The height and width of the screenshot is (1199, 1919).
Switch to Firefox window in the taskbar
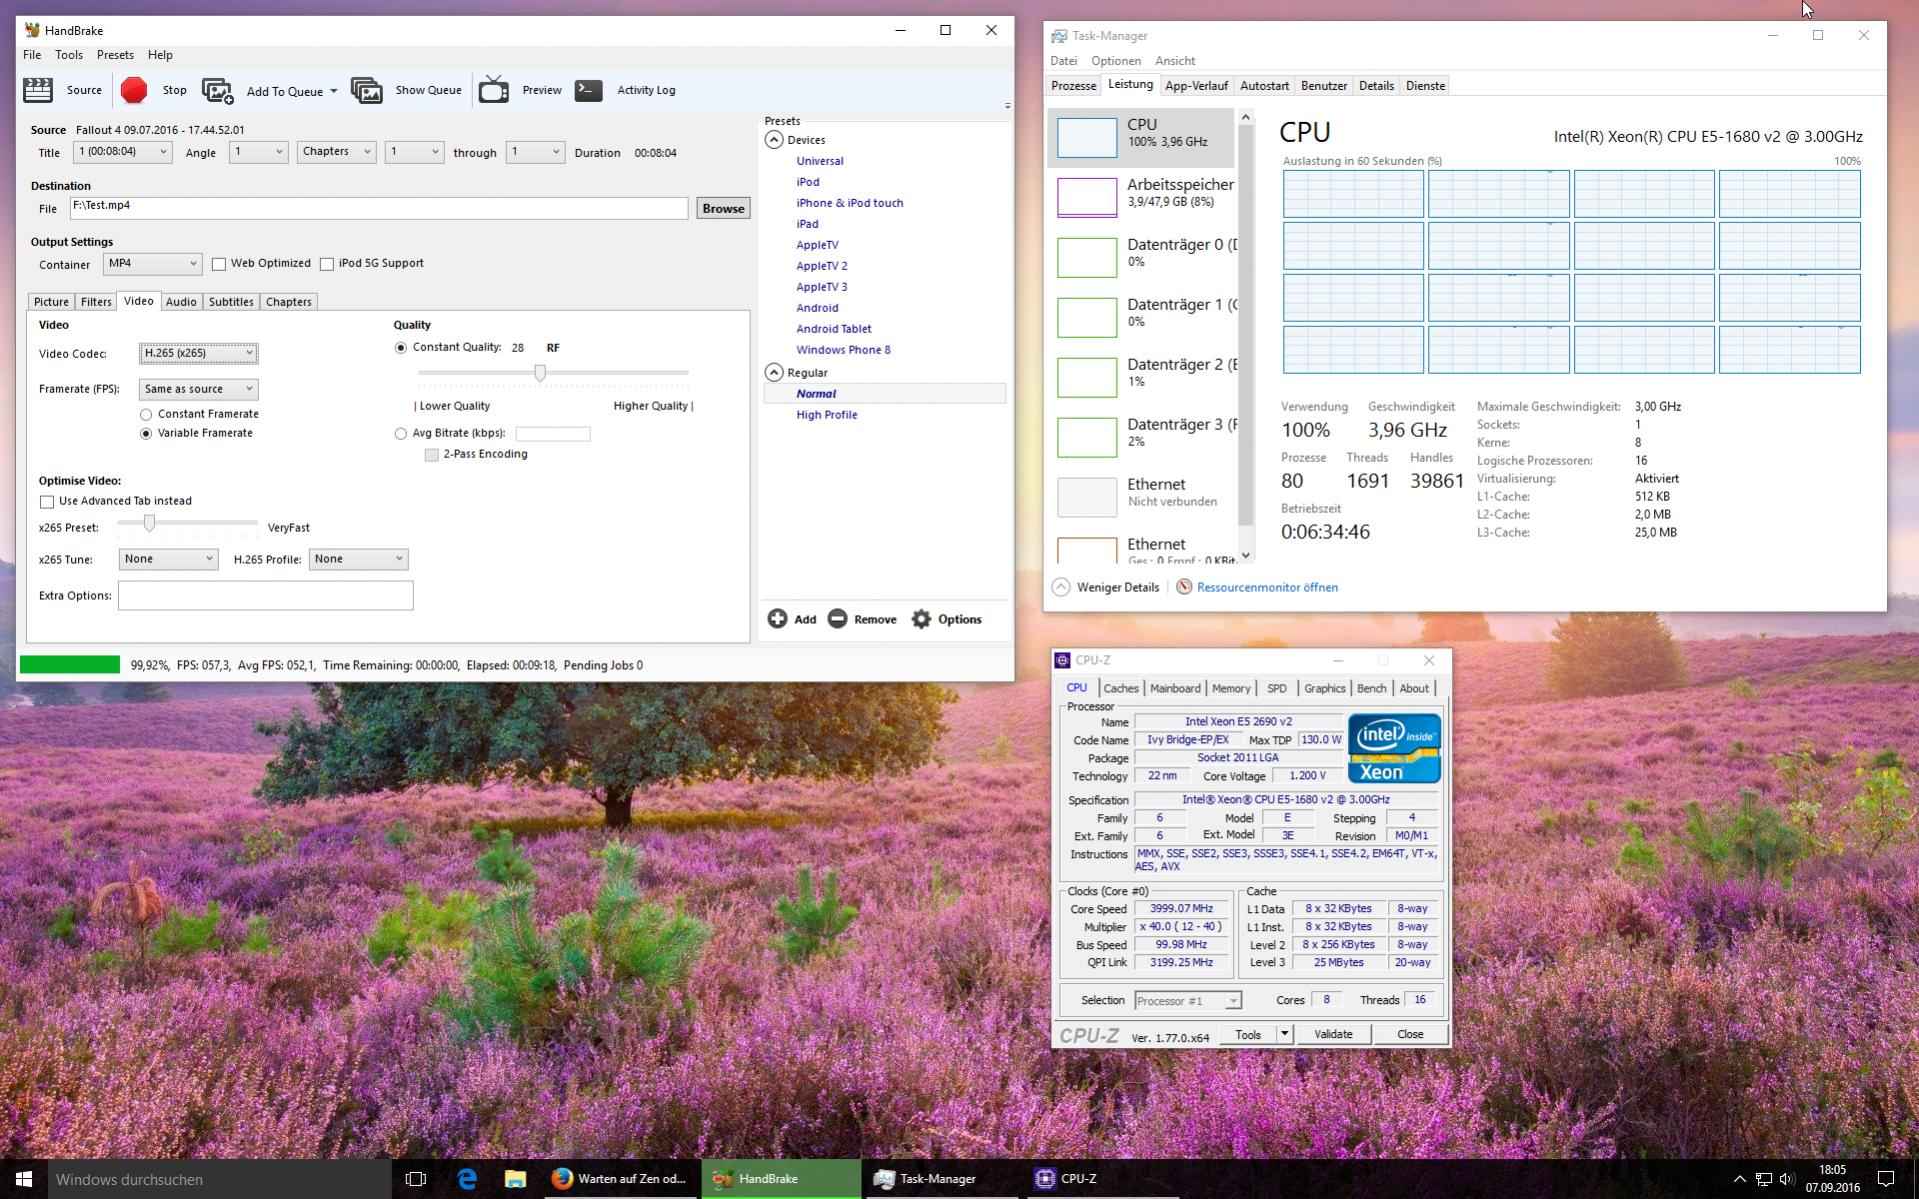620,1179
